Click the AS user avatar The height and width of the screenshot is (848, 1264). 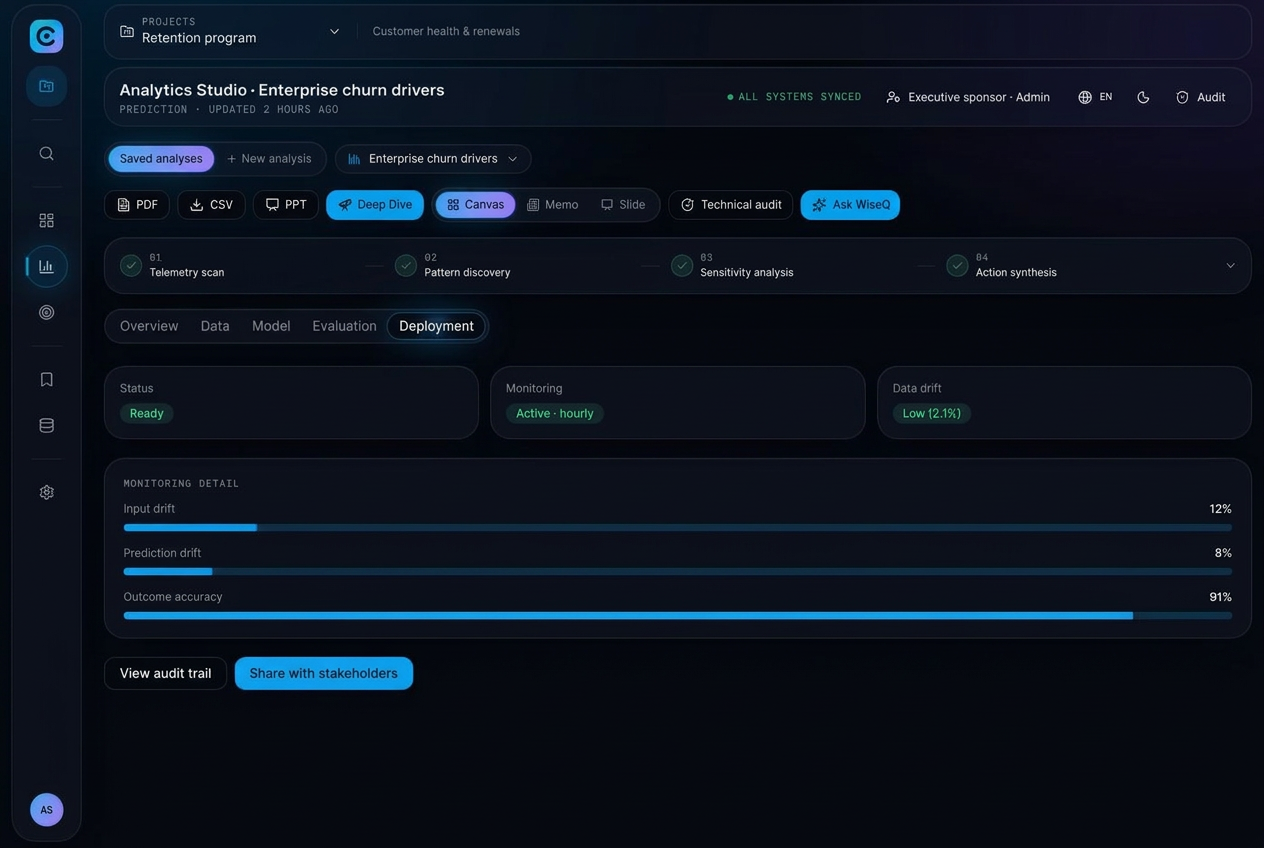[x=46, y=810]
